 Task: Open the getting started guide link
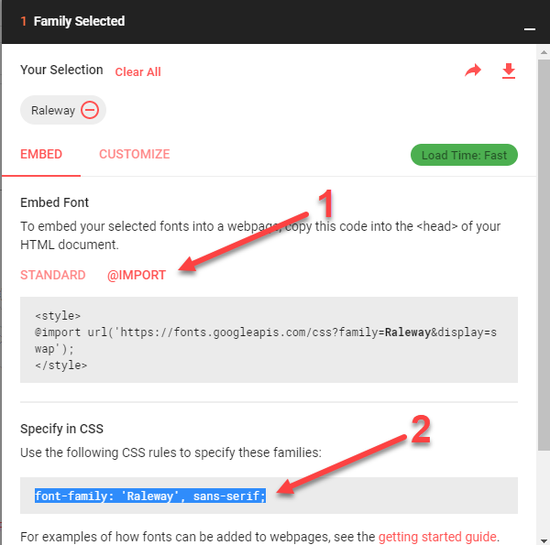tap(437, 537)
